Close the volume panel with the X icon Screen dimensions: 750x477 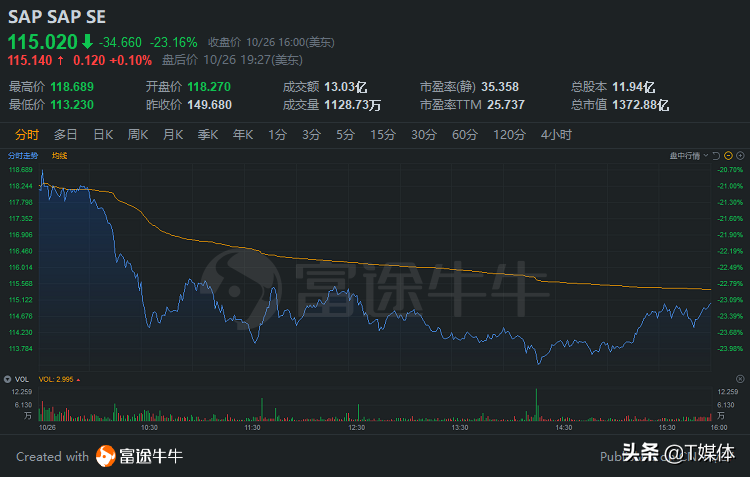[740, 379]
